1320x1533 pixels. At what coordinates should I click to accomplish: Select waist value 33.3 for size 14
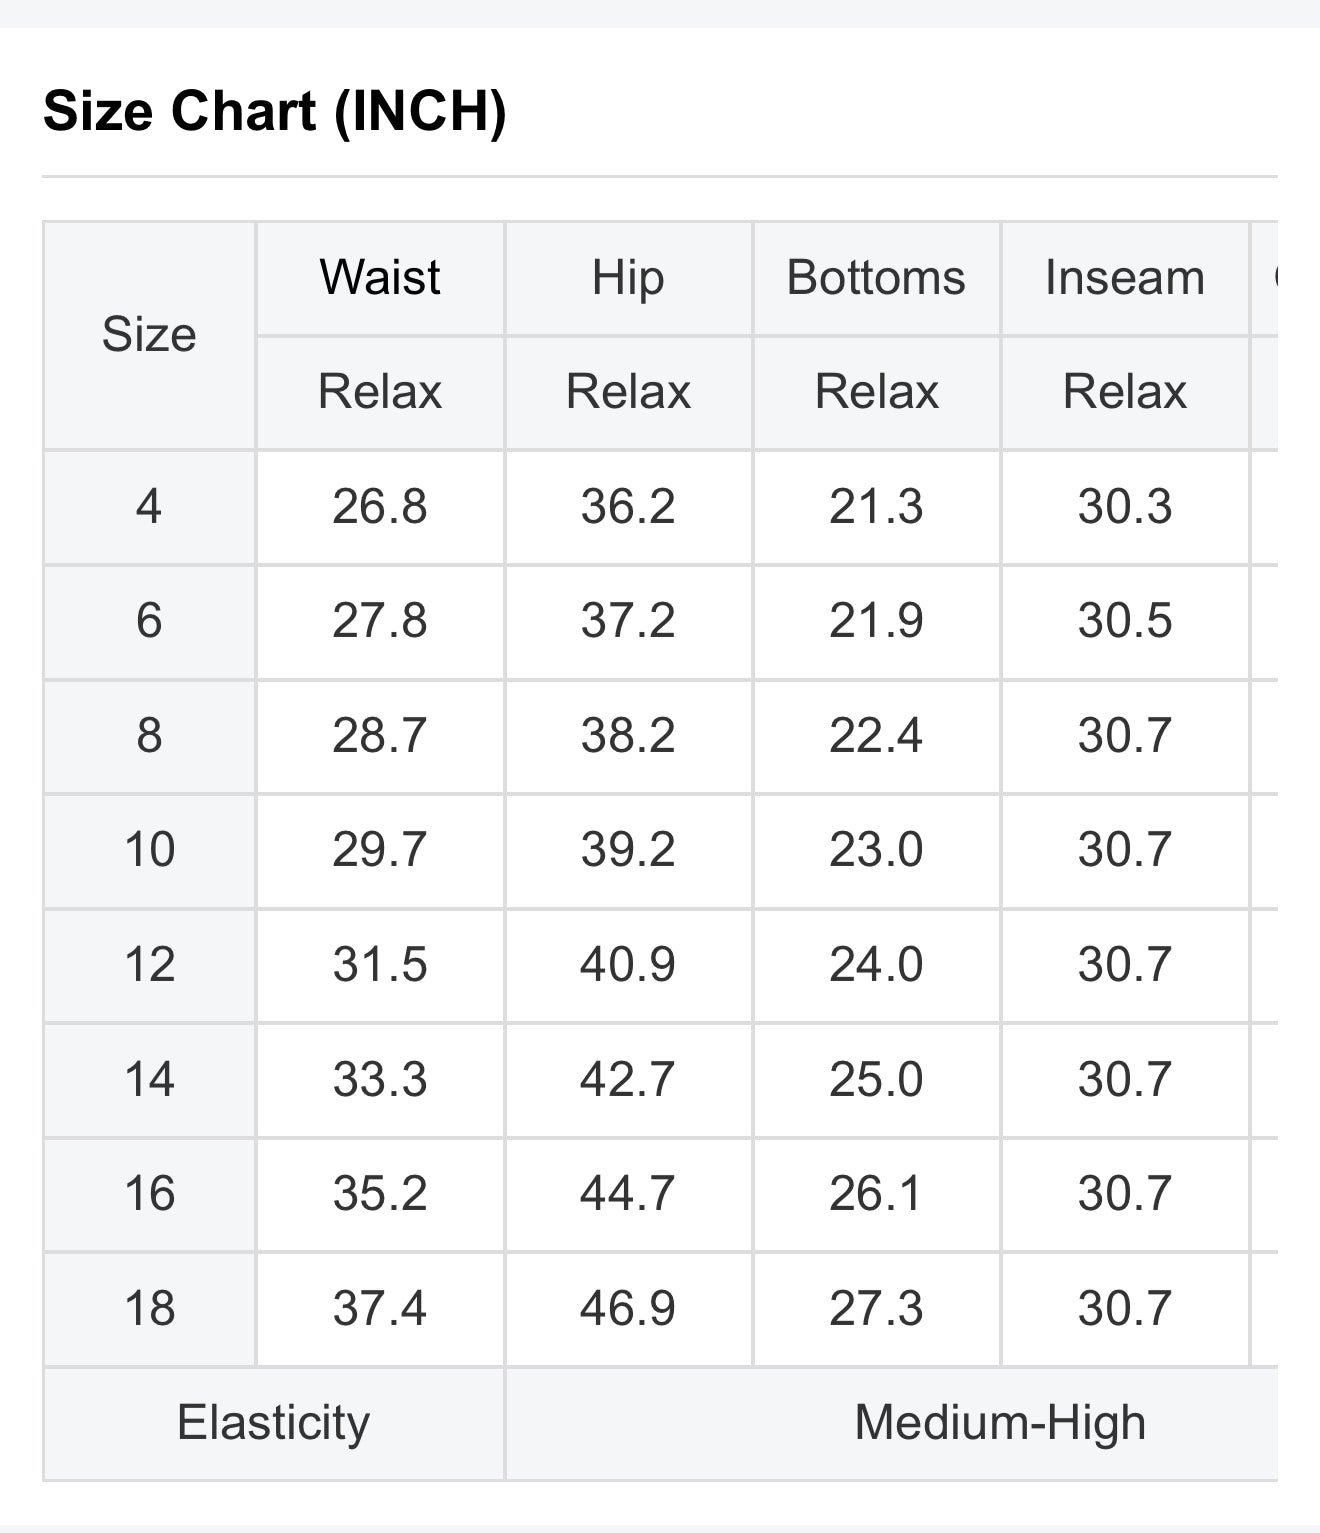click(x=380, y=1079)
